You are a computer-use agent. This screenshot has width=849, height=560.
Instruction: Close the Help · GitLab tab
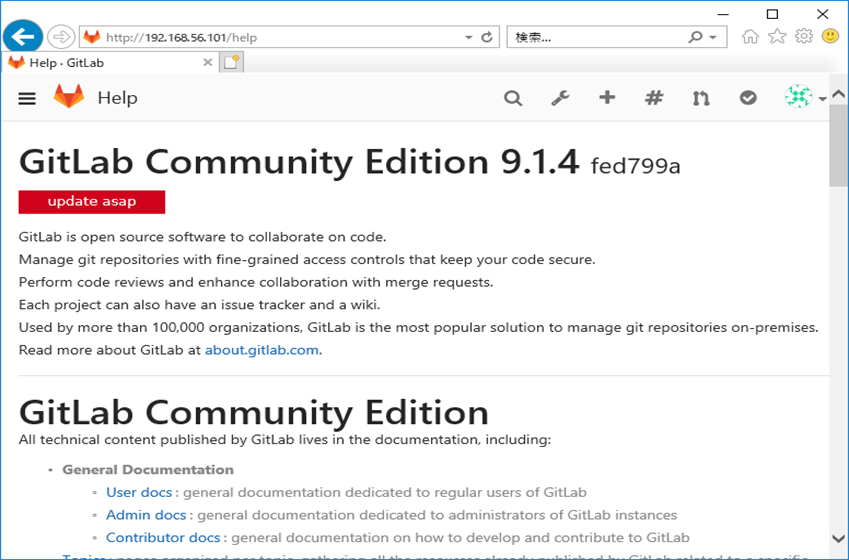click(207, 62)
